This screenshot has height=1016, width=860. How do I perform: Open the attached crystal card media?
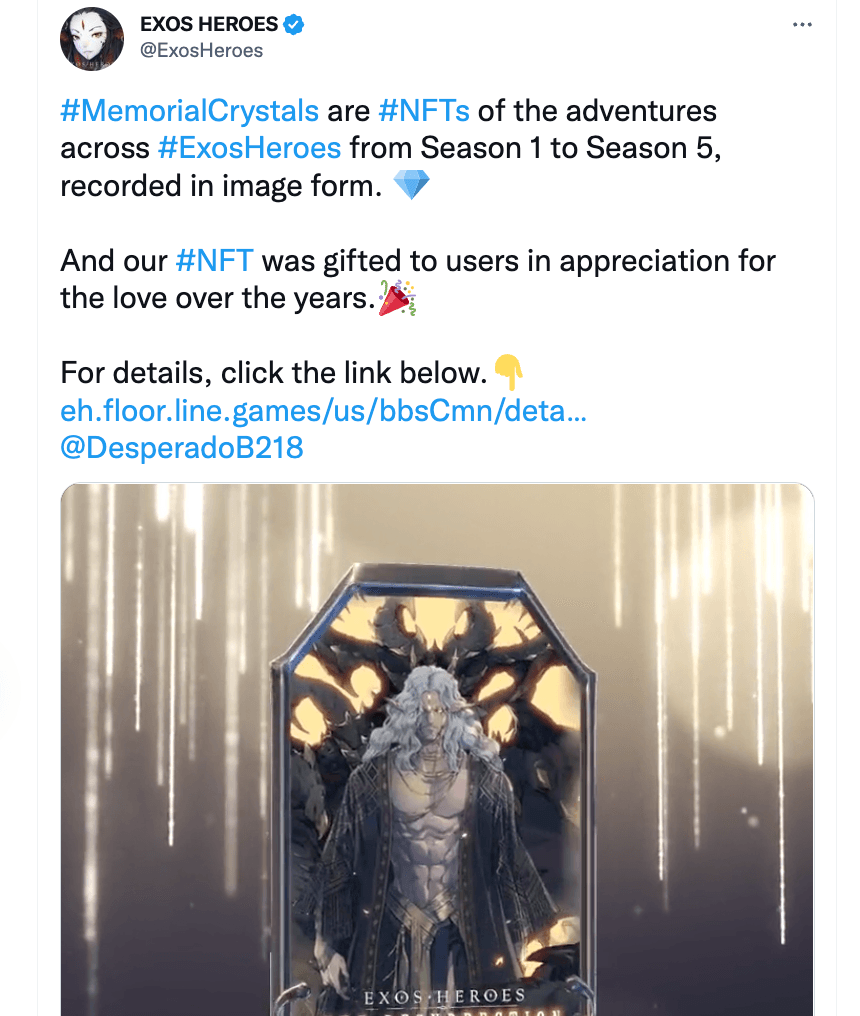click(437, 750)
